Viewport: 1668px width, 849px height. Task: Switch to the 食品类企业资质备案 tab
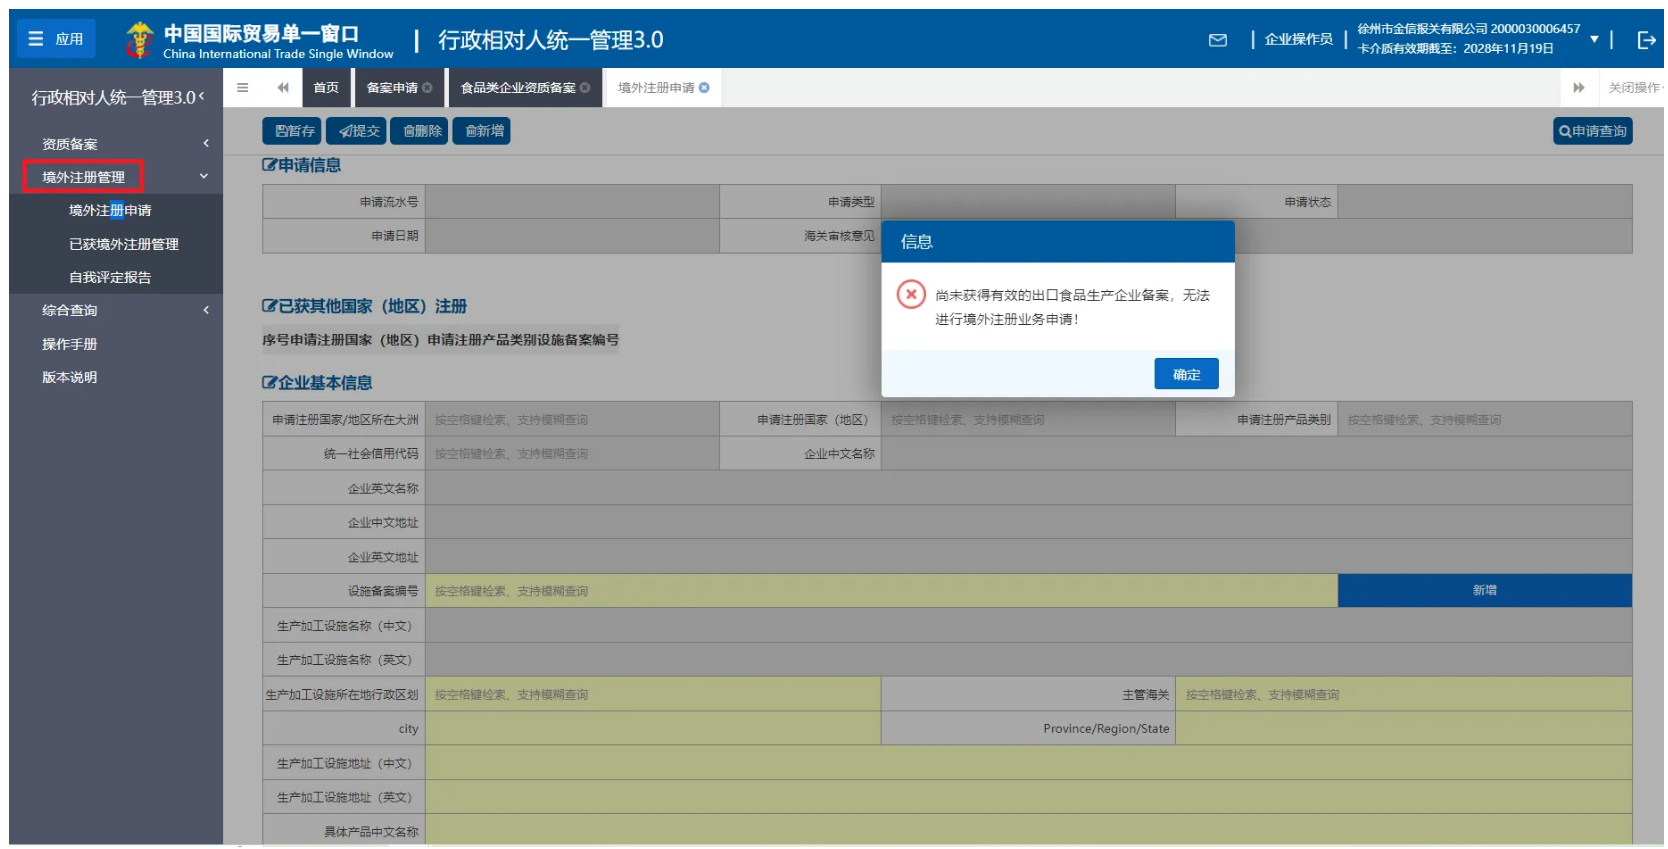pyautogui.click(x=518, y=88)
